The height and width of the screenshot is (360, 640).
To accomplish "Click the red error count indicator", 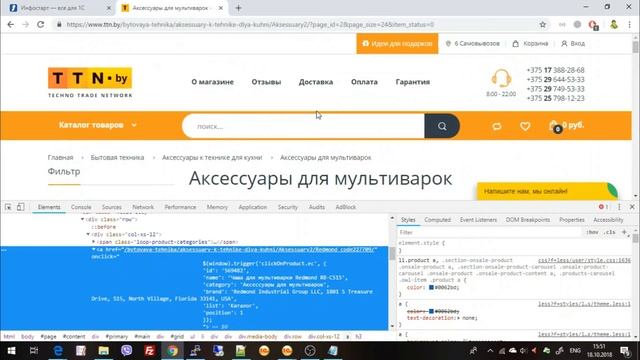I will 603,207.
